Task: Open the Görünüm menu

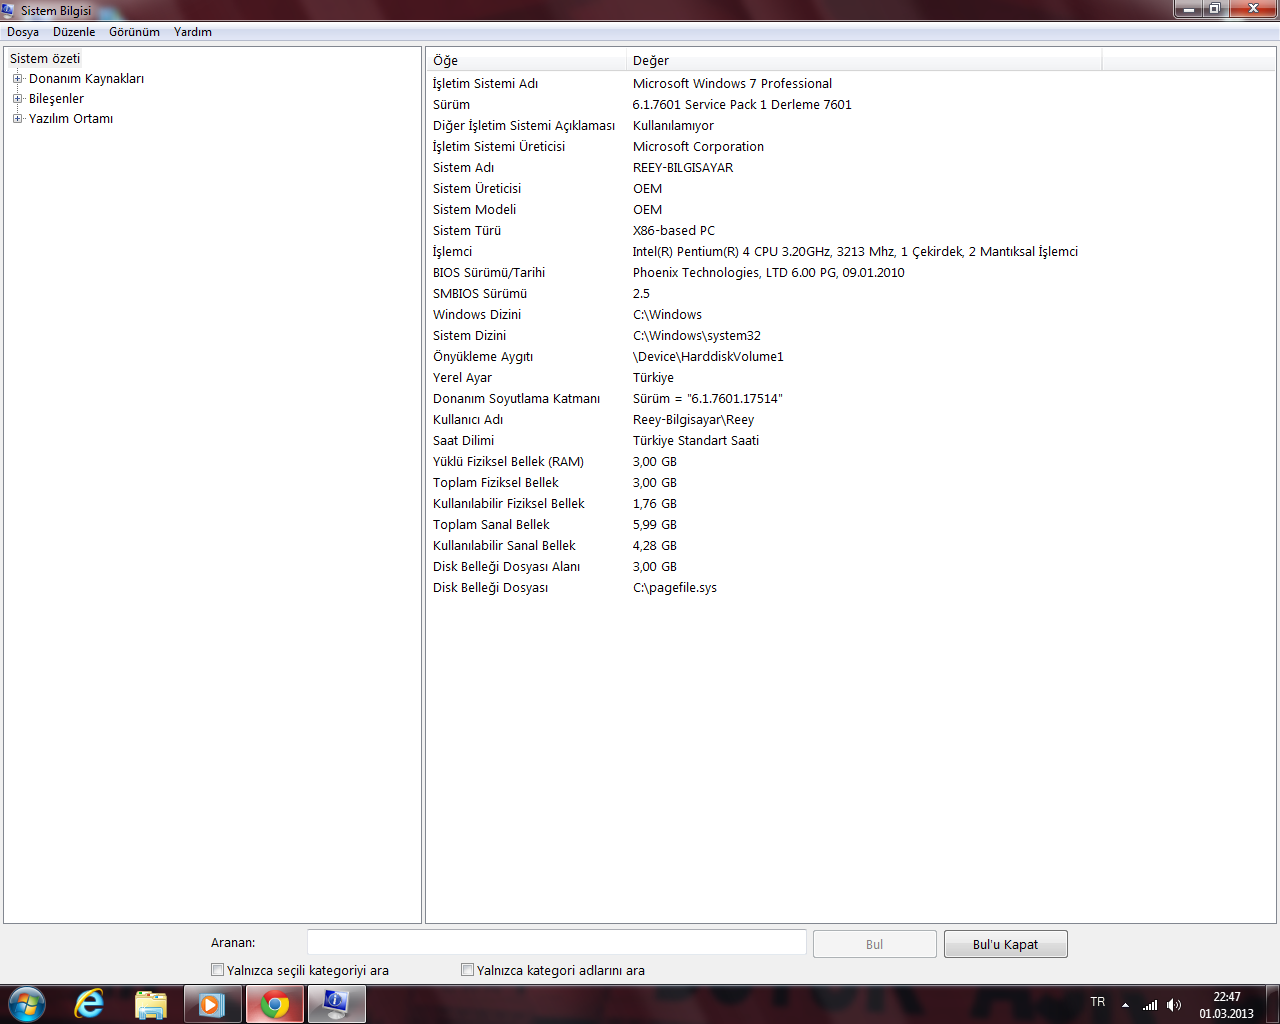Action: [x=134, y=32]
